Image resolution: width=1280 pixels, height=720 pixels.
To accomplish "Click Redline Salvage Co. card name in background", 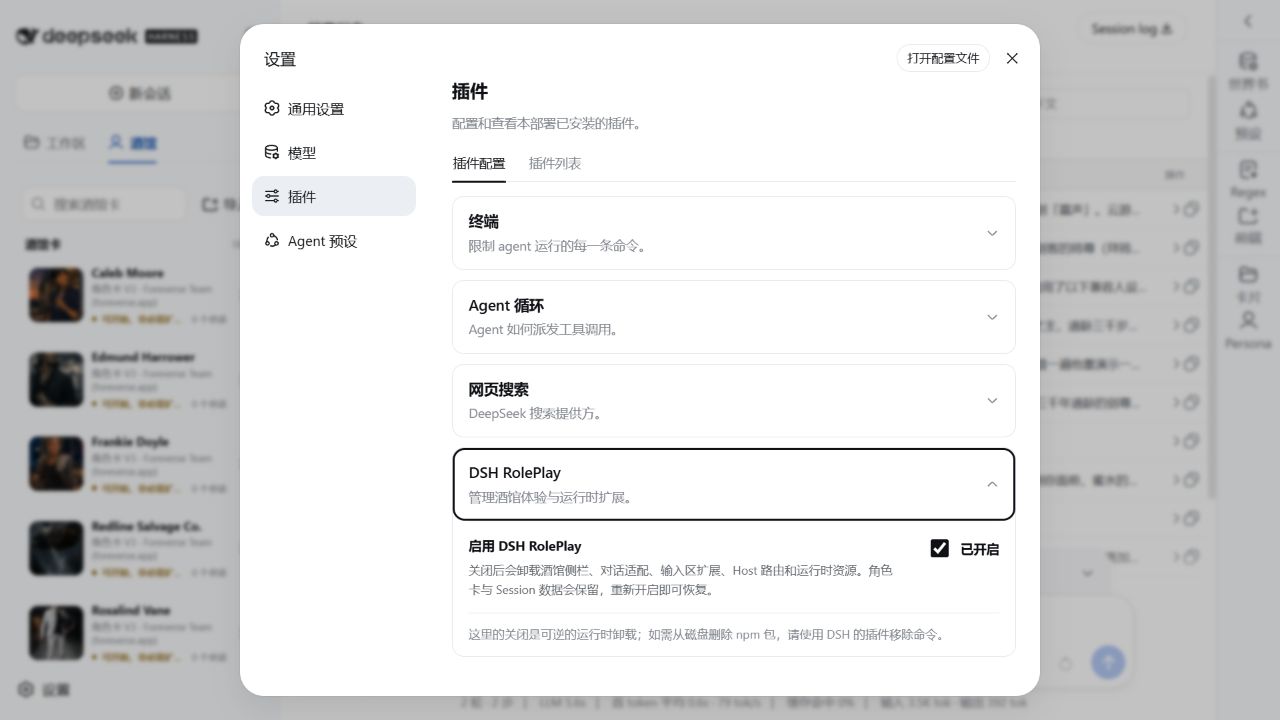I will click(146, 526).
